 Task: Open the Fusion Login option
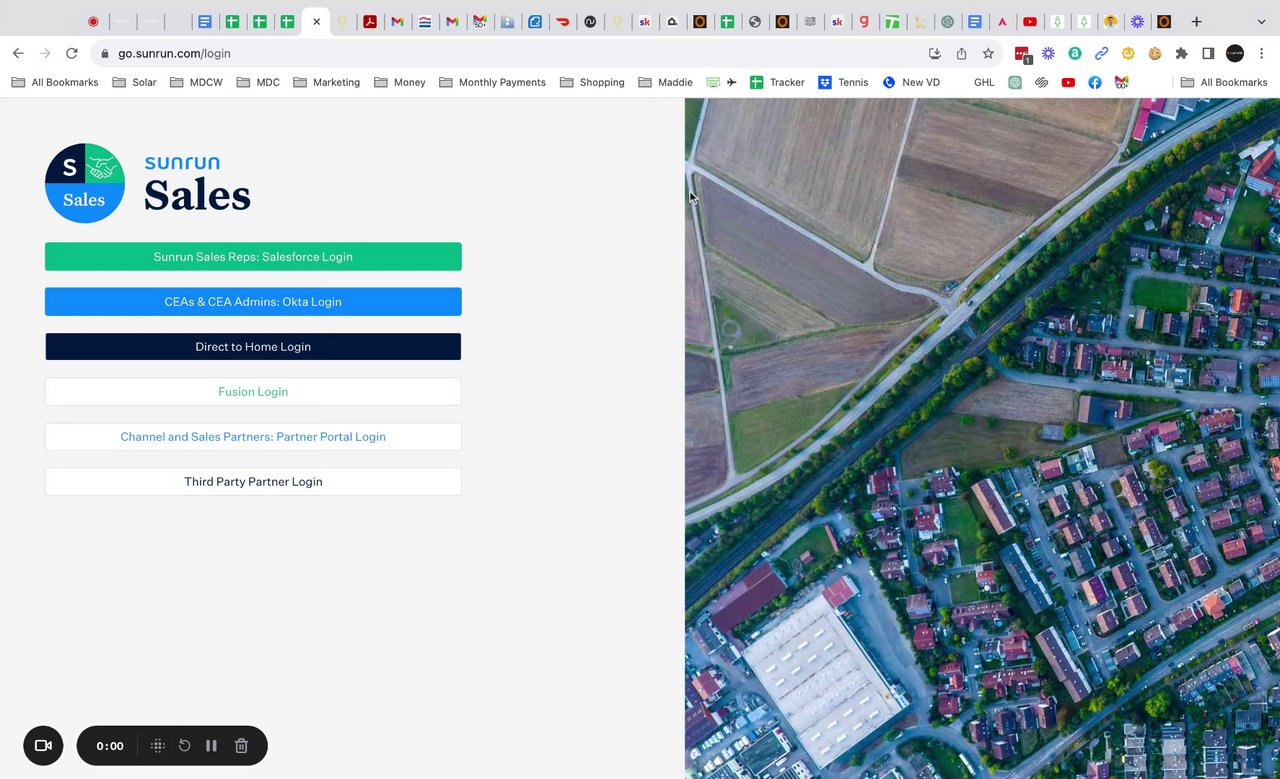click(x=253, y=392)
